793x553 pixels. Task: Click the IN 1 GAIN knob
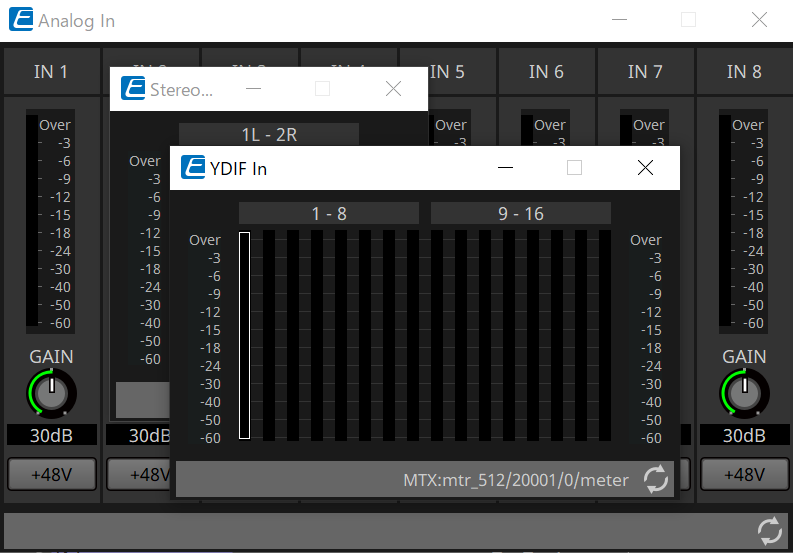tap(51, 393)
